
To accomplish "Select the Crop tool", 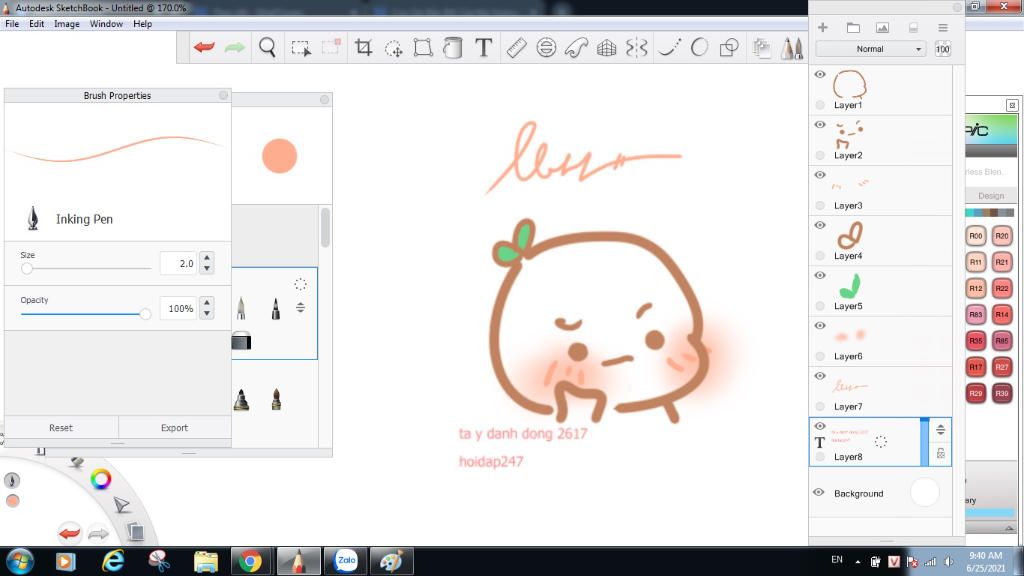I will pos(363,48).
